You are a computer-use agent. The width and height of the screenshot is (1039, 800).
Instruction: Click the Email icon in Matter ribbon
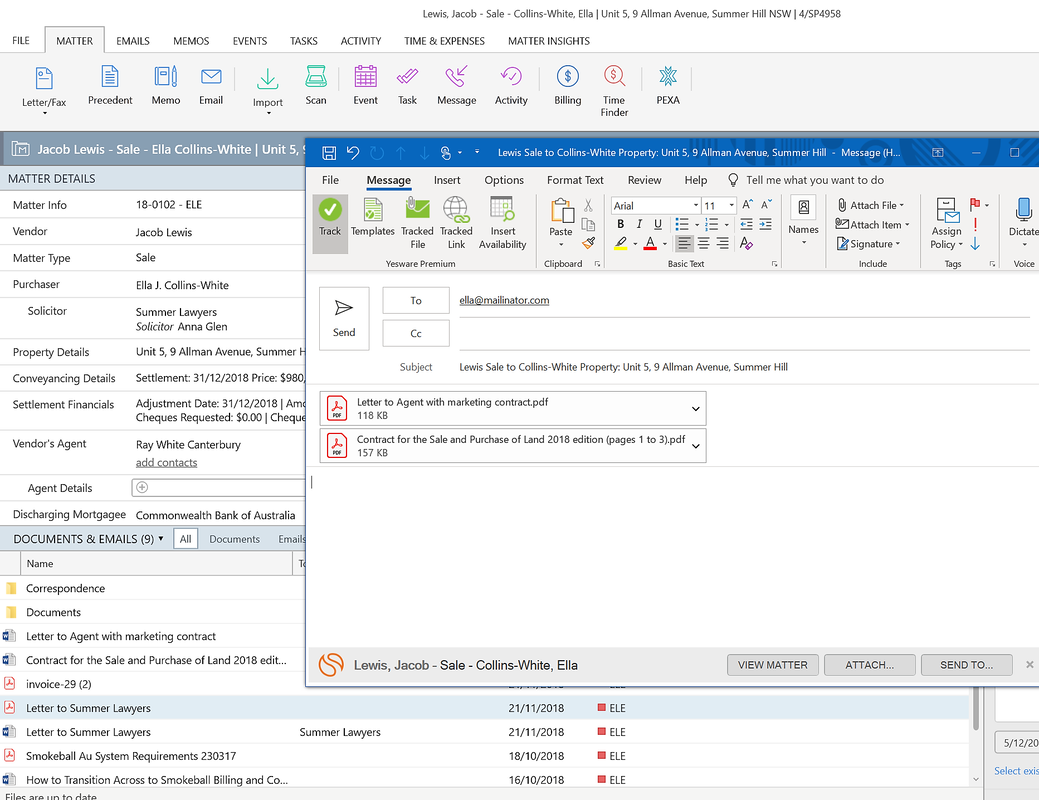(x=211, y=86)
